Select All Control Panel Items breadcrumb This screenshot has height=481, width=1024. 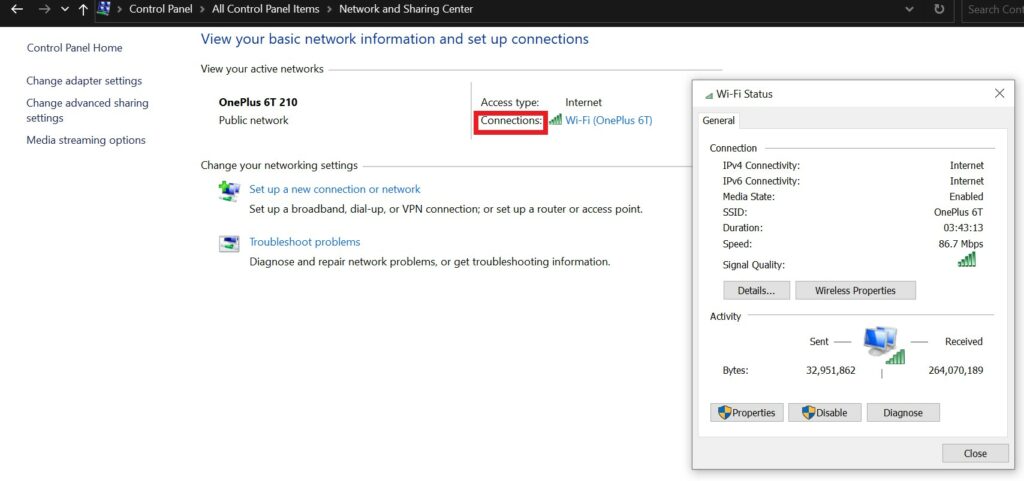click(x=266, y=9)
